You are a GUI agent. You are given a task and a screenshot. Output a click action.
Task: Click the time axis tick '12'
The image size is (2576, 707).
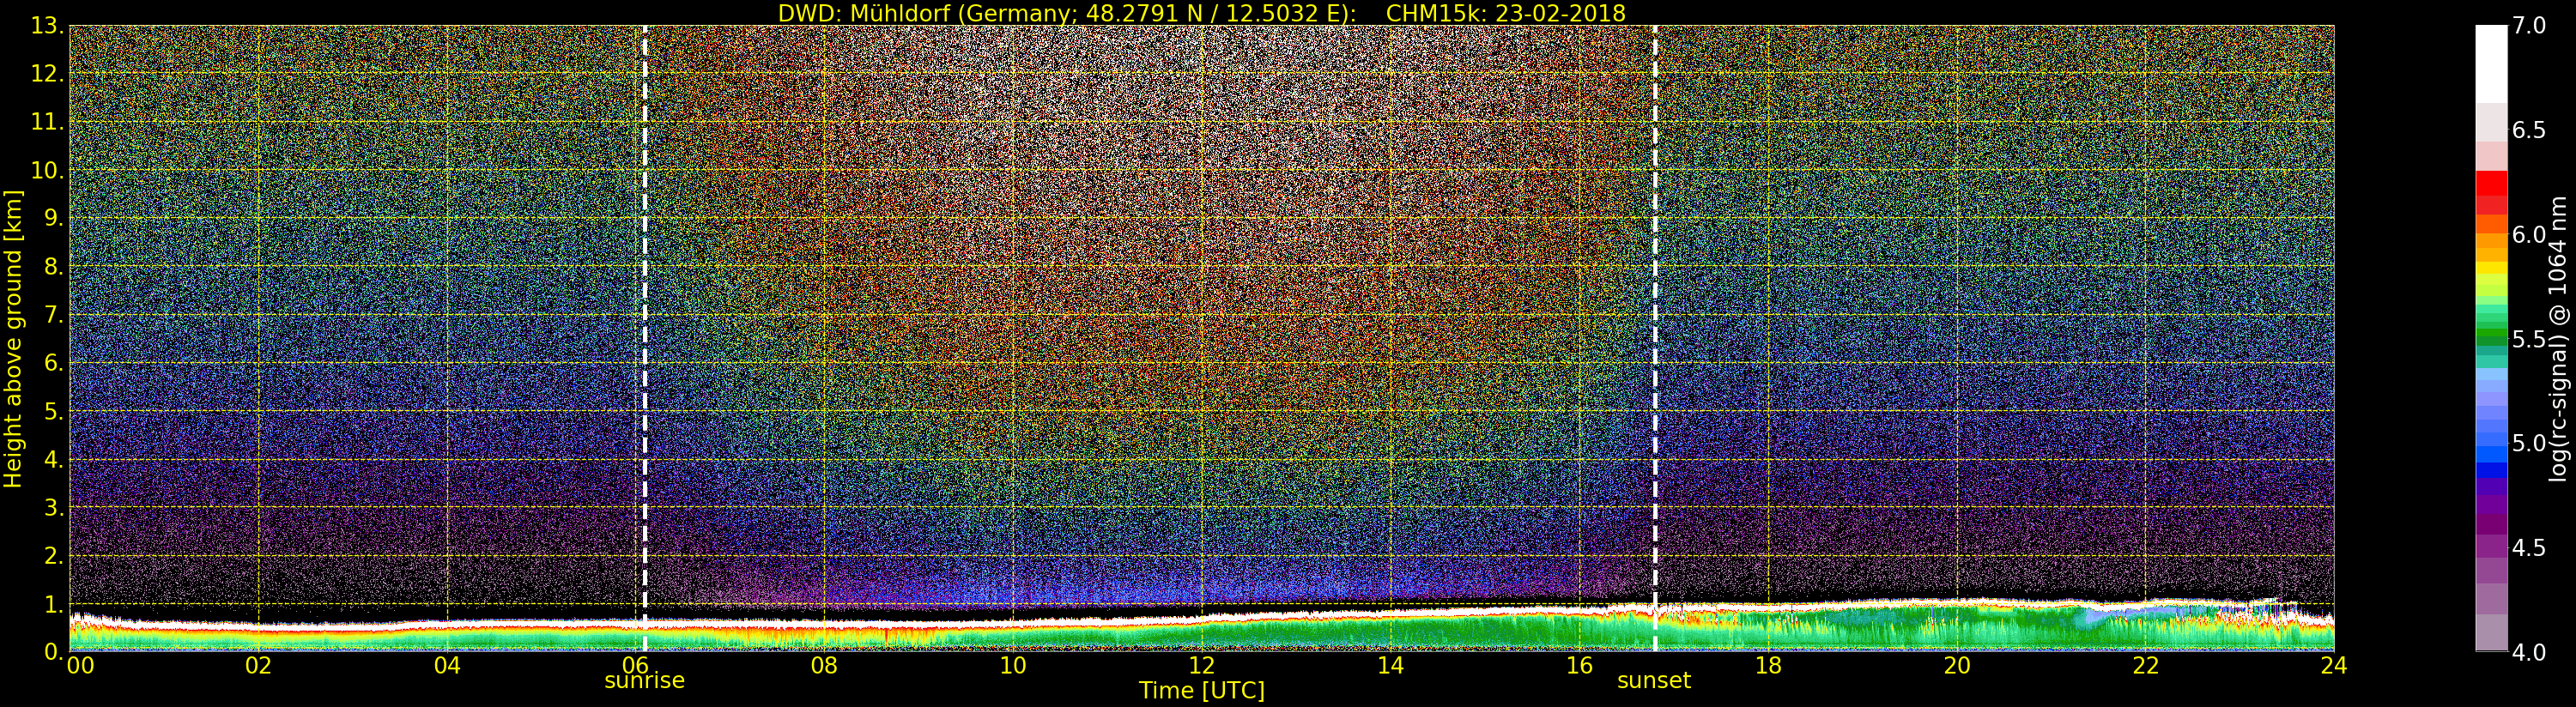[1201, 665]
